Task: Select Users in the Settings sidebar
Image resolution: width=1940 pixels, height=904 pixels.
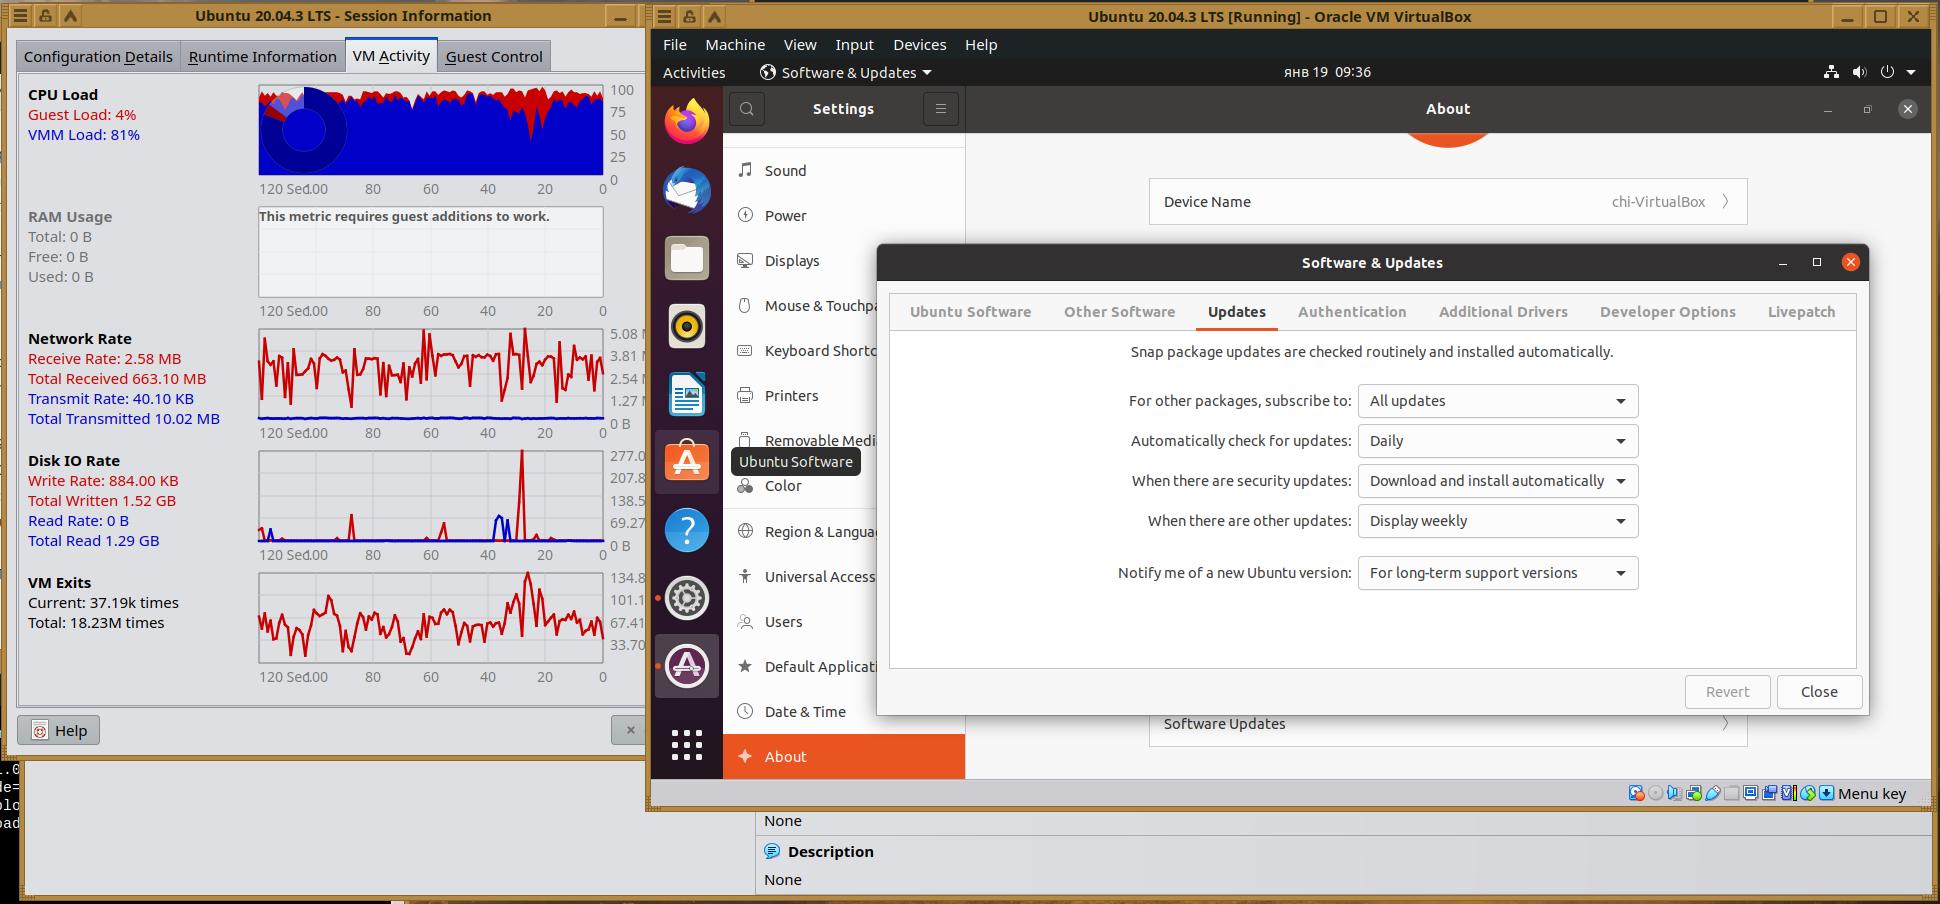Action: coord(800,622)
